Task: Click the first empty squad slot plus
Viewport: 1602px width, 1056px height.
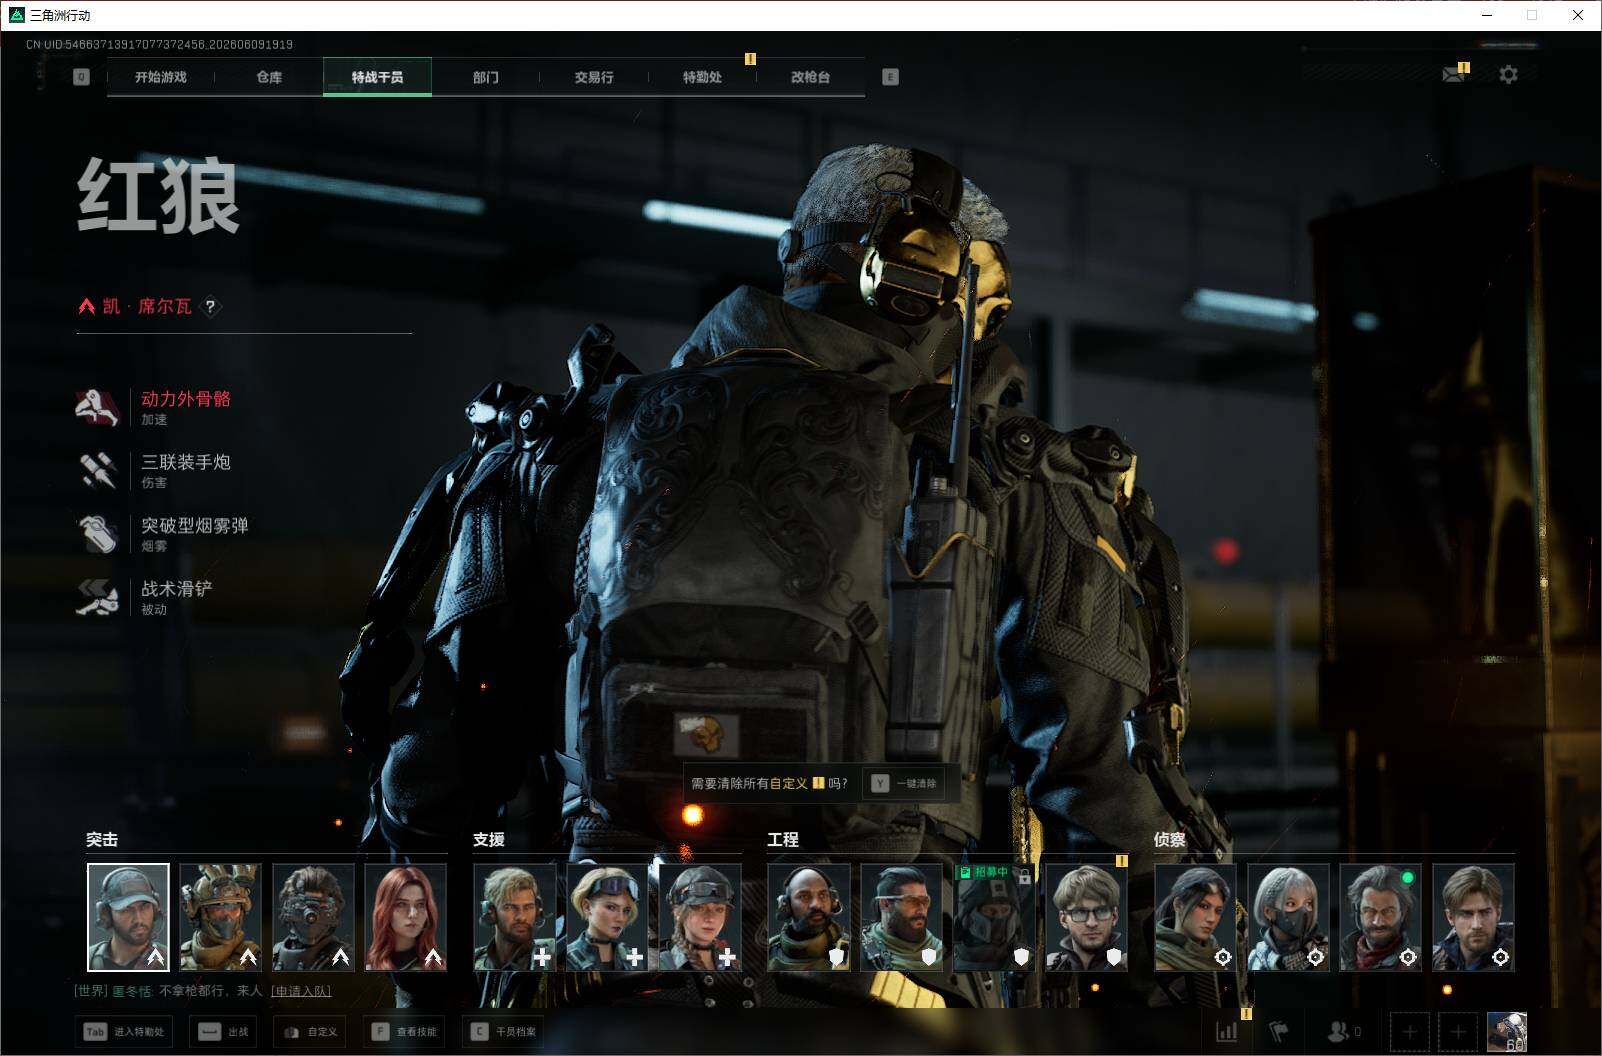Action: click(1409, 1031)
